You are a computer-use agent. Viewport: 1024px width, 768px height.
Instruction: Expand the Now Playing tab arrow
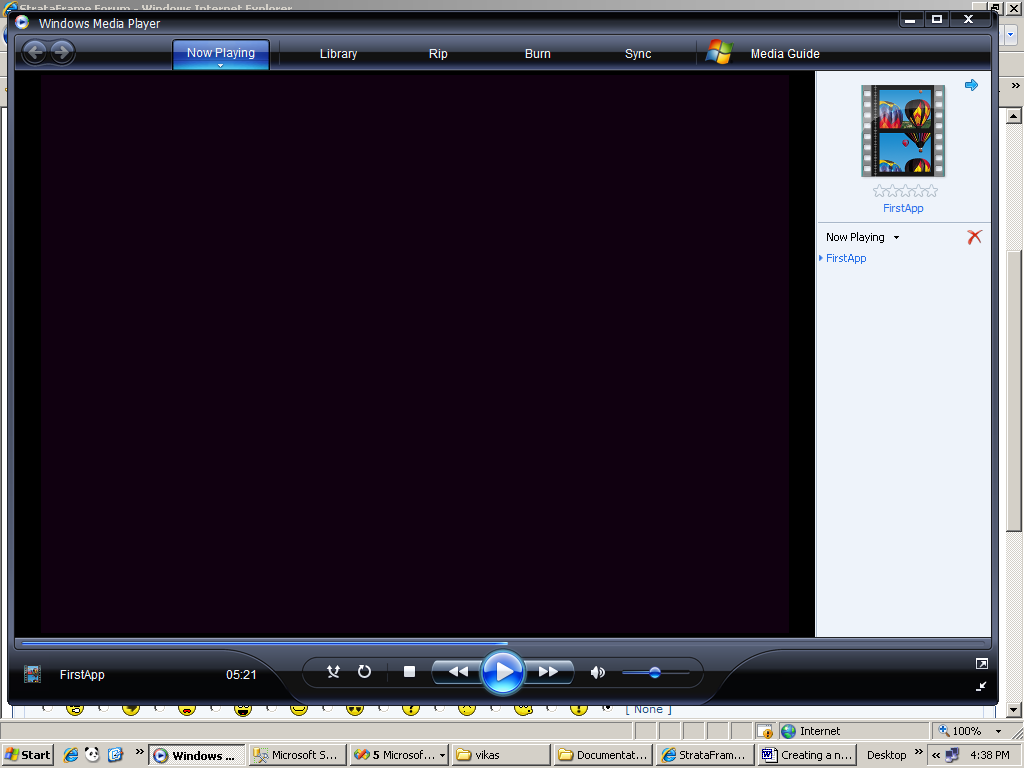[221, 66]
